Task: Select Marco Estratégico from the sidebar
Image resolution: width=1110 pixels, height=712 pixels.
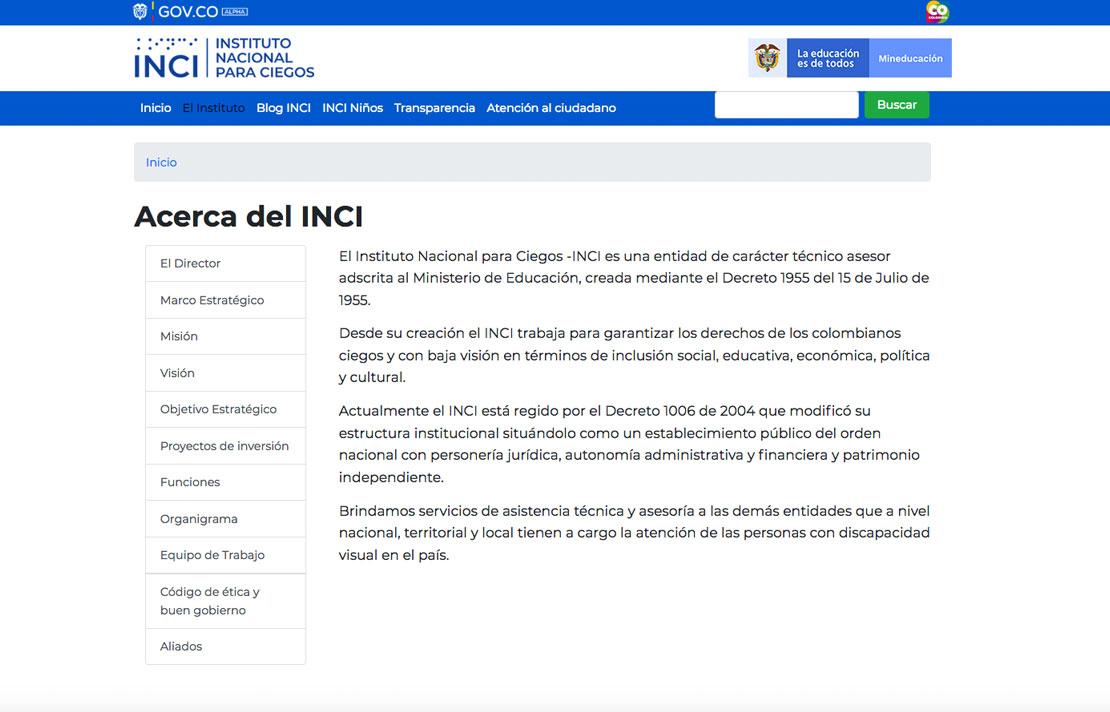Action: pyautogui.click(x=210, y=299)
